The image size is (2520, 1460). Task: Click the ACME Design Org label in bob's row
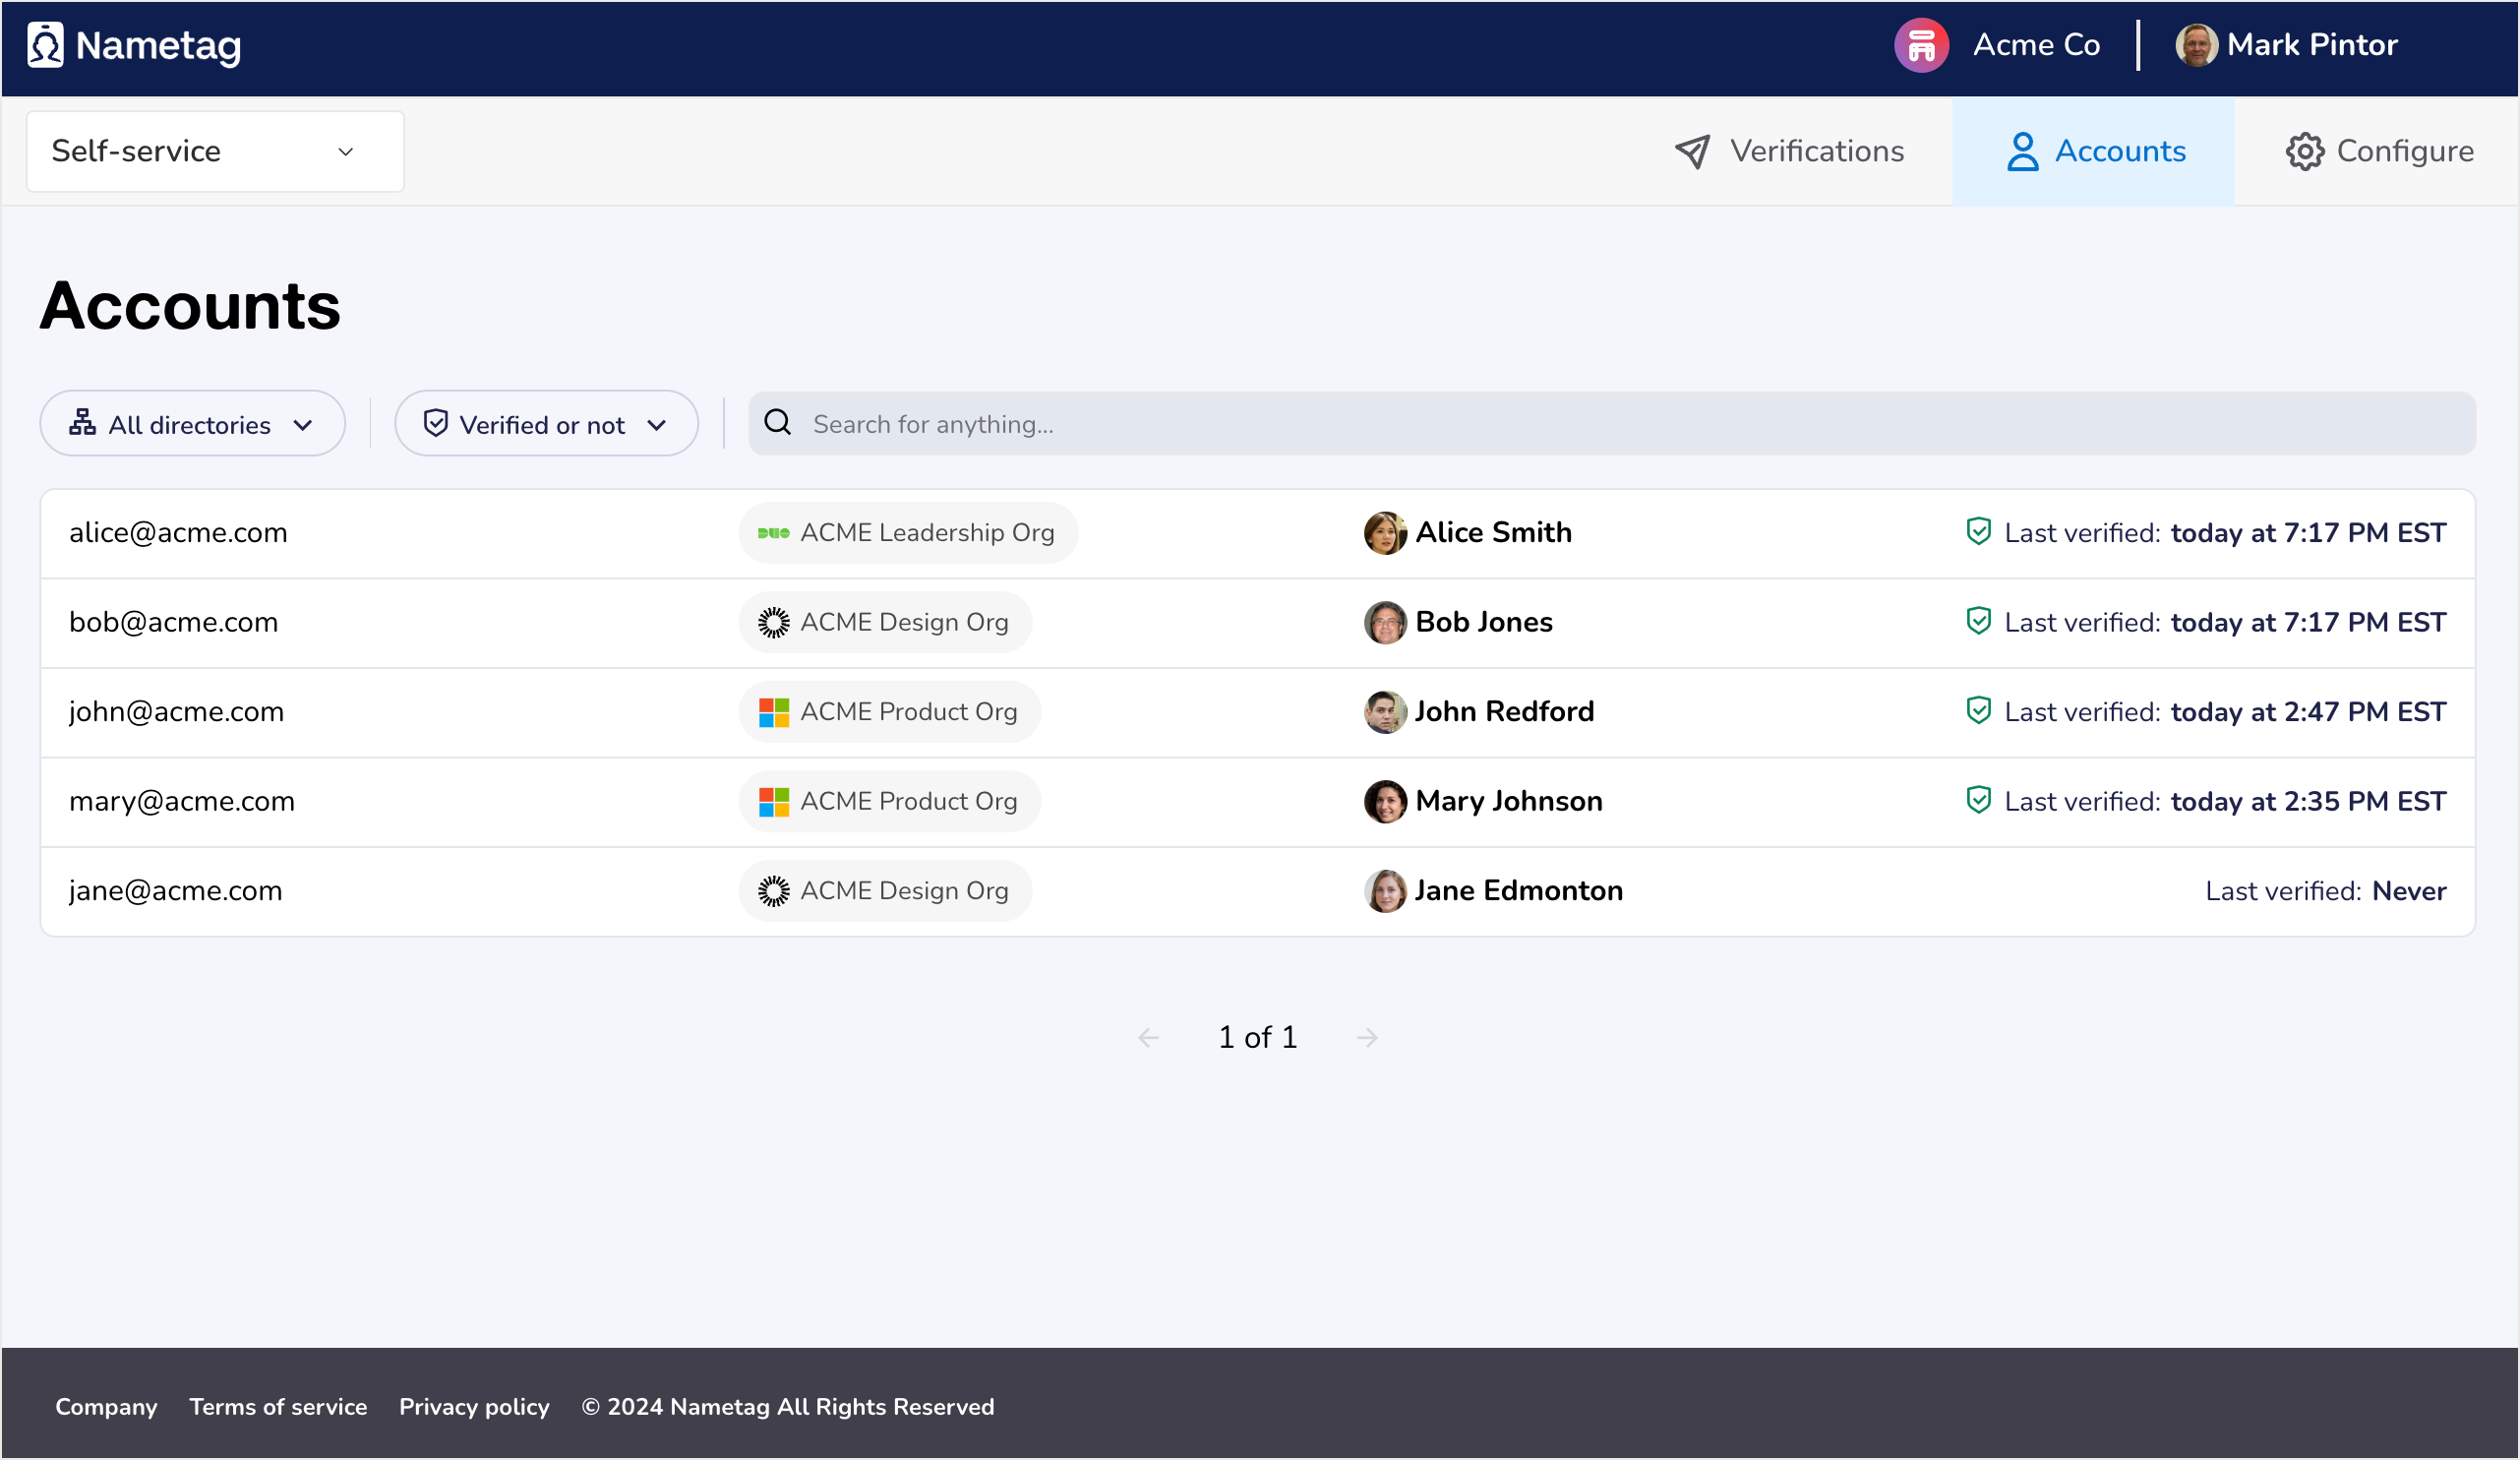[904, 623]
